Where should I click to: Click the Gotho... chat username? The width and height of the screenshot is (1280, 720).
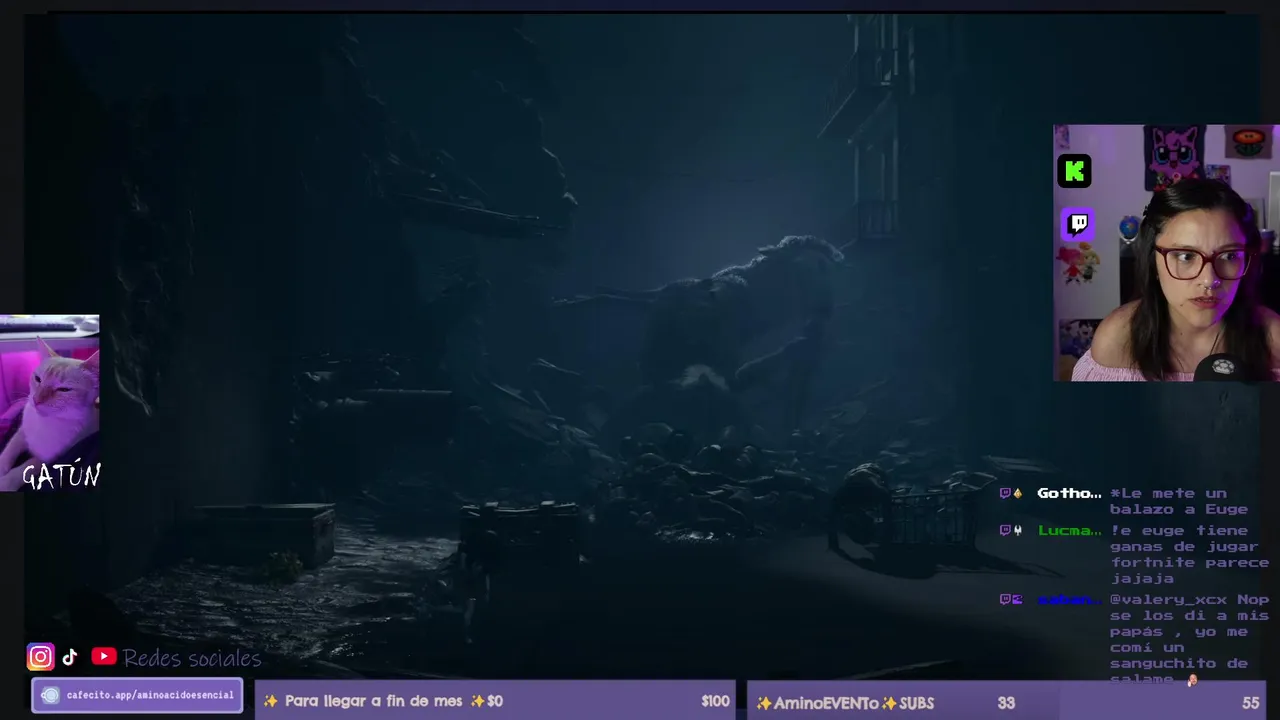pyautogui.click(x=1069, y=493)
